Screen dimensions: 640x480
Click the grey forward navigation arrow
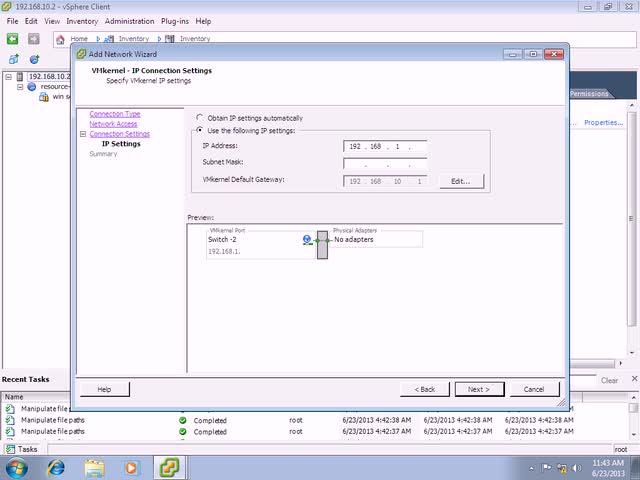pos(33,39)
